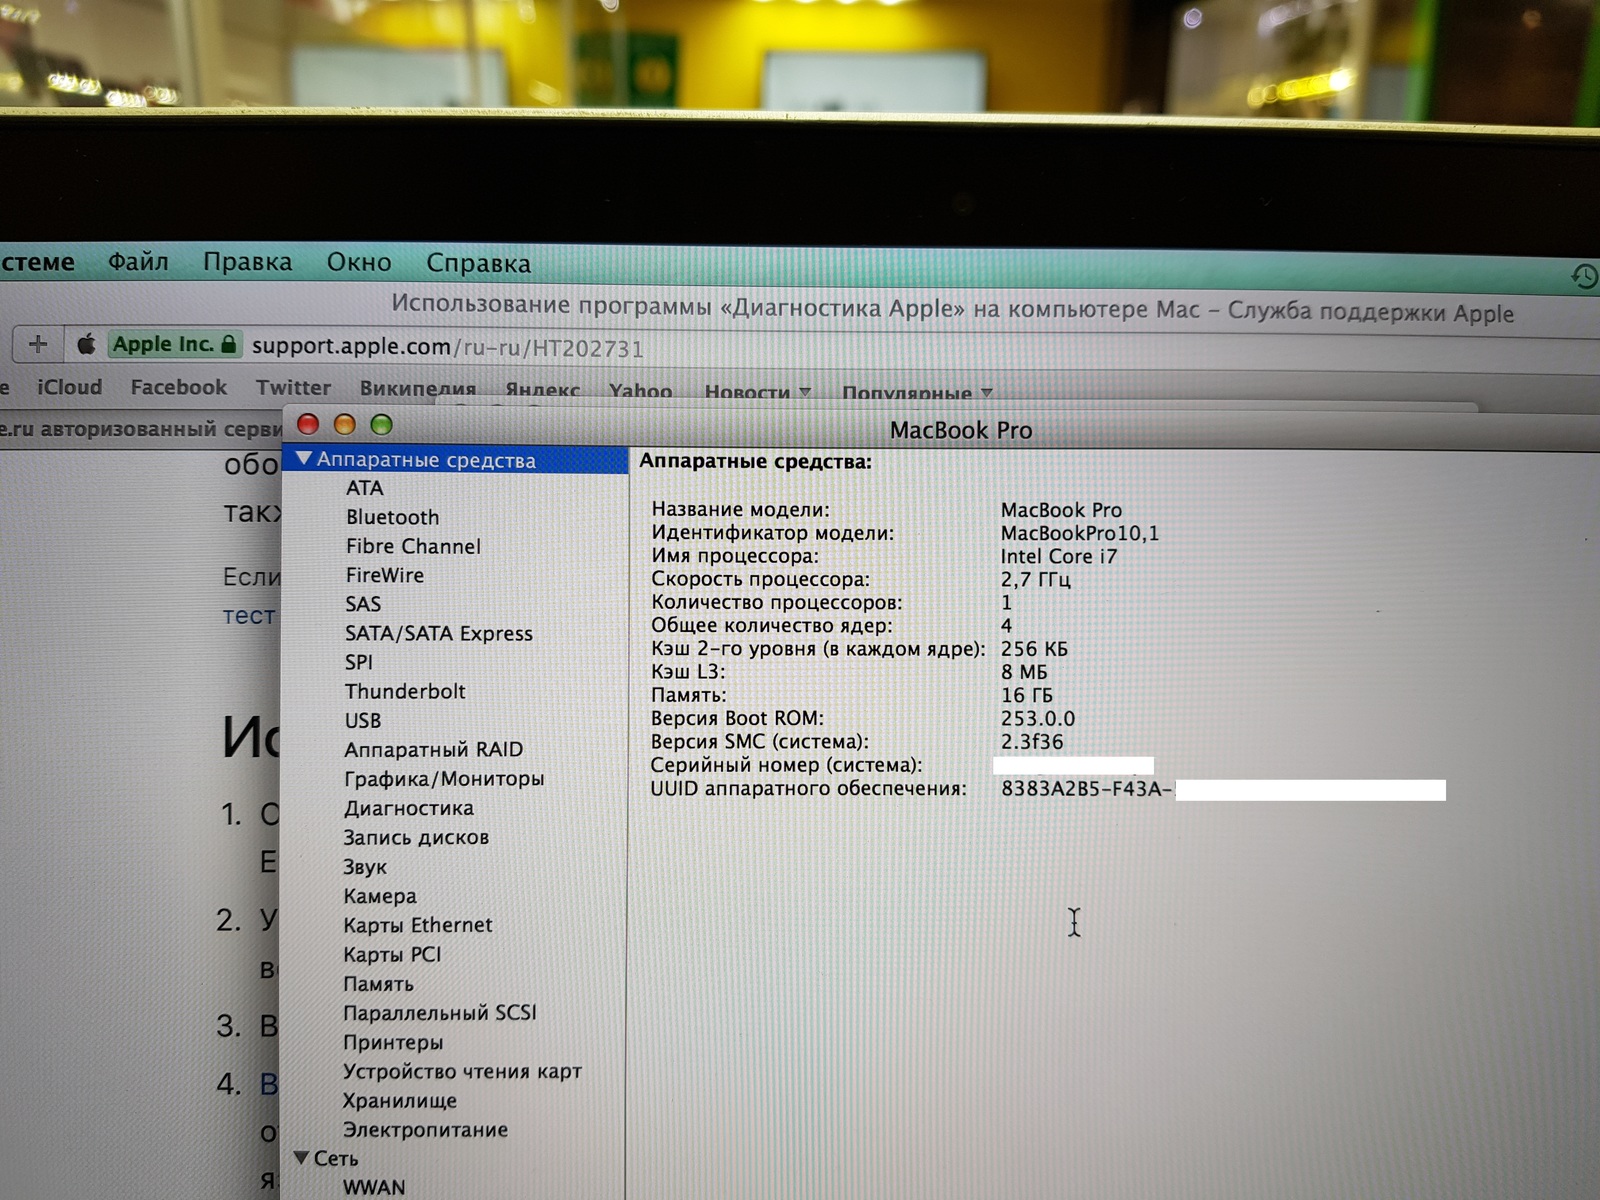Screen dimensions: 1600x1200
Task: Open the Facebook bookmark link
Action: tap(179, 387)
